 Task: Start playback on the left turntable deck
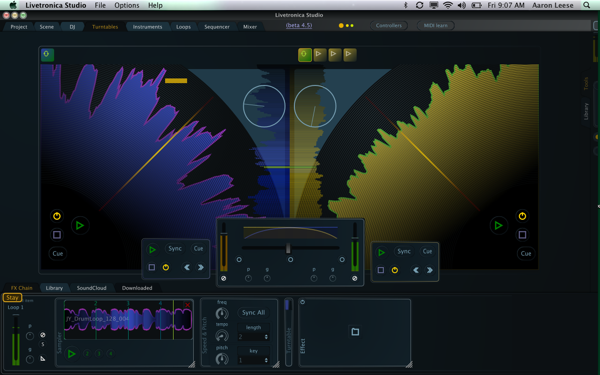pyautogui.click(x=80, y=225)
